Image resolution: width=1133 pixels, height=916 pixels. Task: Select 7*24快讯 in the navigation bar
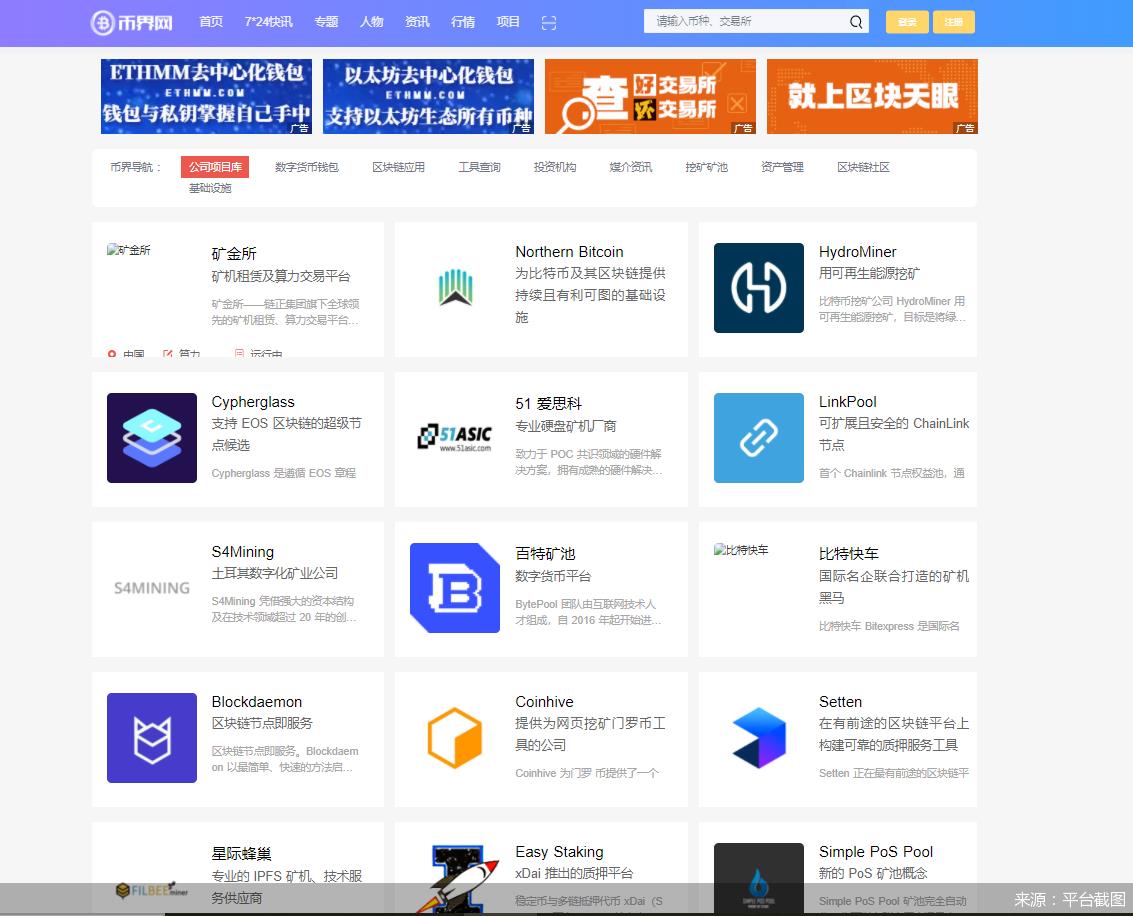[x=269, y=21]
